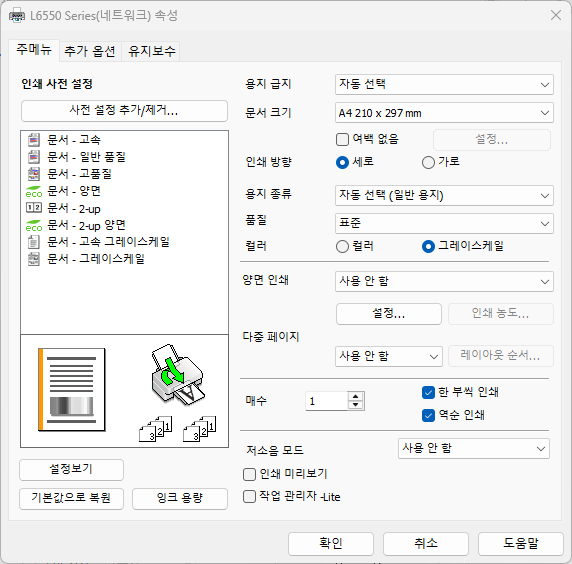Switch to the 주메뉴 tab

click(x=34, y=50)
